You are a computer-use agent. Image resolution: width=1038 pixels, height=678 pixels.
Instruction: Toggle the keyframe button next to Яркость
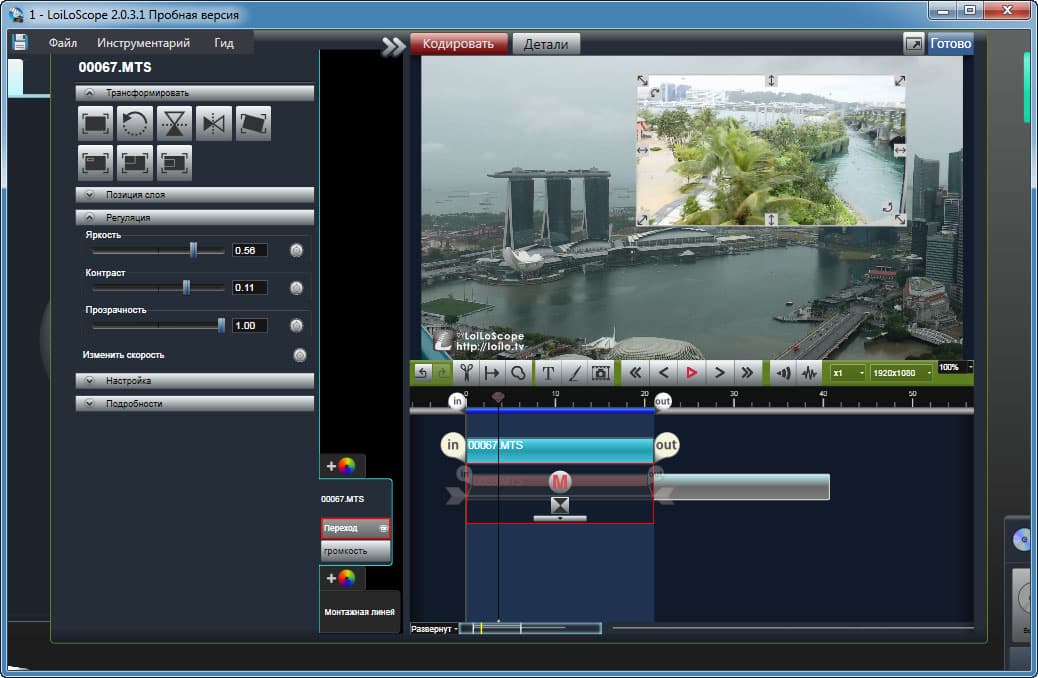[x=296, y=250]
